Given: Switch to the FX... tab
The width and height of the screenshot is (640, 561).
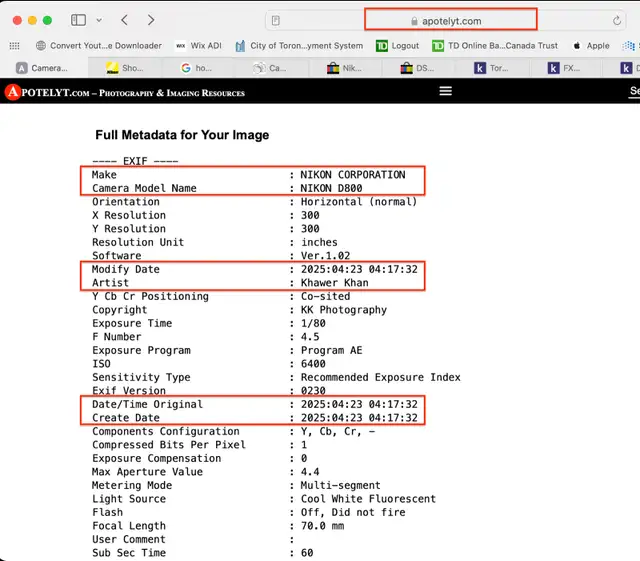Looking at the screenshot, I should [x=564, y=68].
